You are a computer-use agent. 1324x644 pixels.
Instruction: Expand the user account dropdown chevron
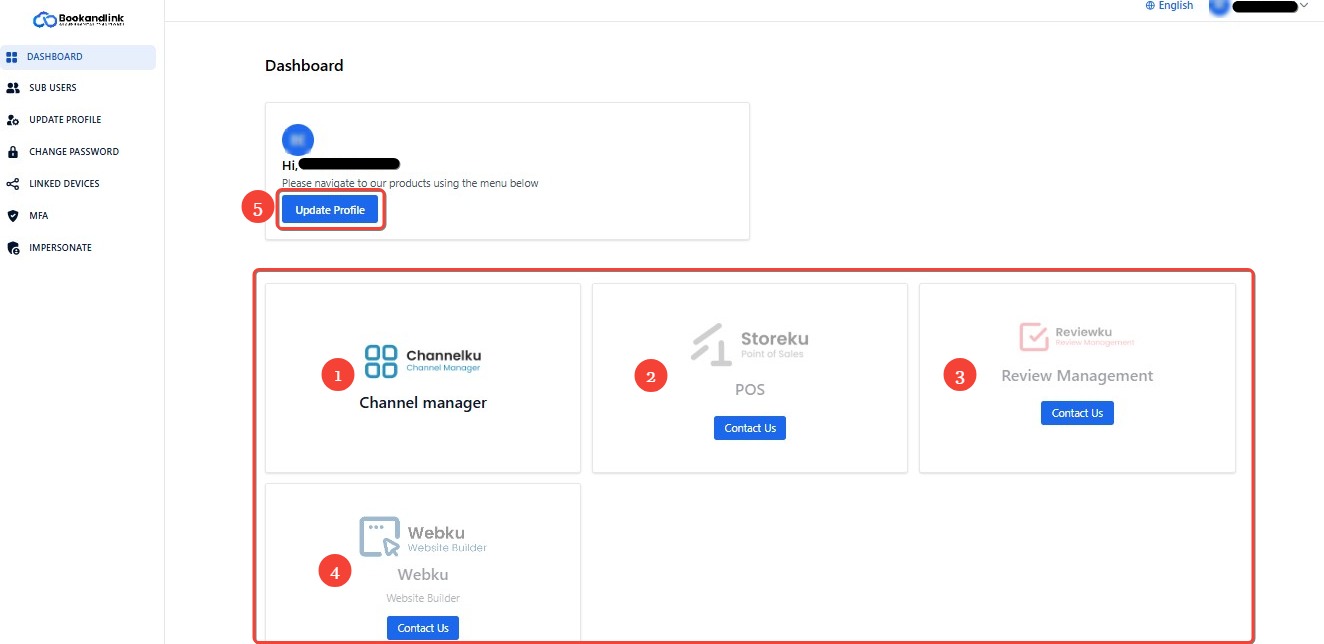pos(1303,6)
